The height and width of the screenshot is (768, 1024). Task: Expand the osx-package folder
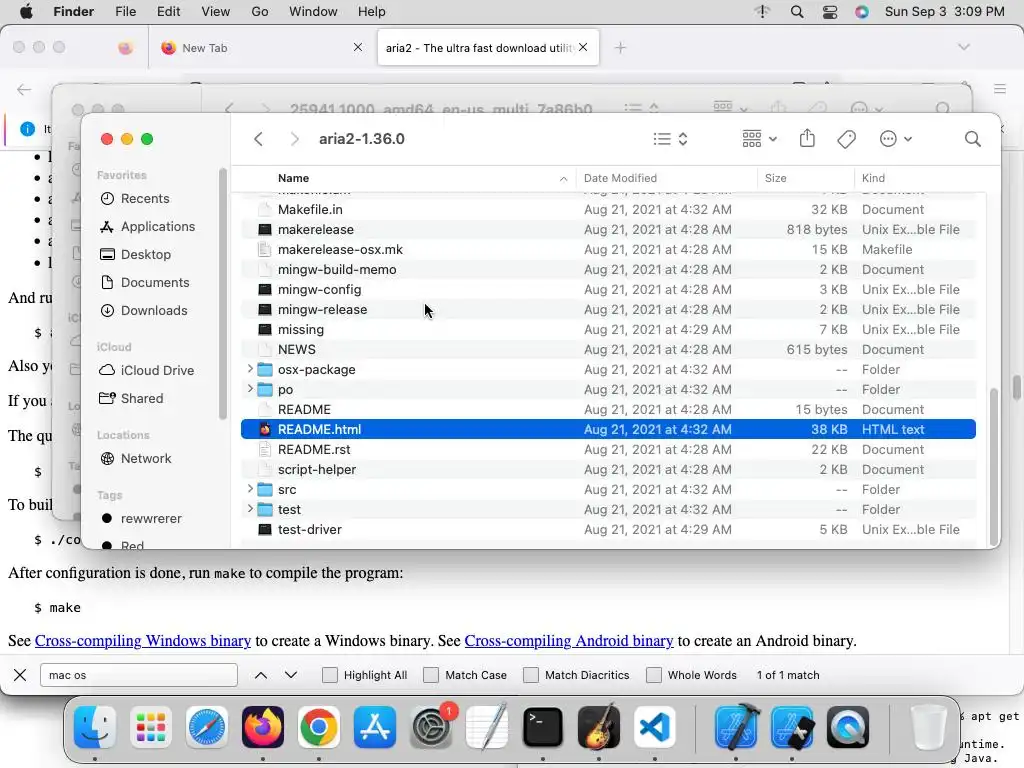pyautogui.click(x=250, y=369)
